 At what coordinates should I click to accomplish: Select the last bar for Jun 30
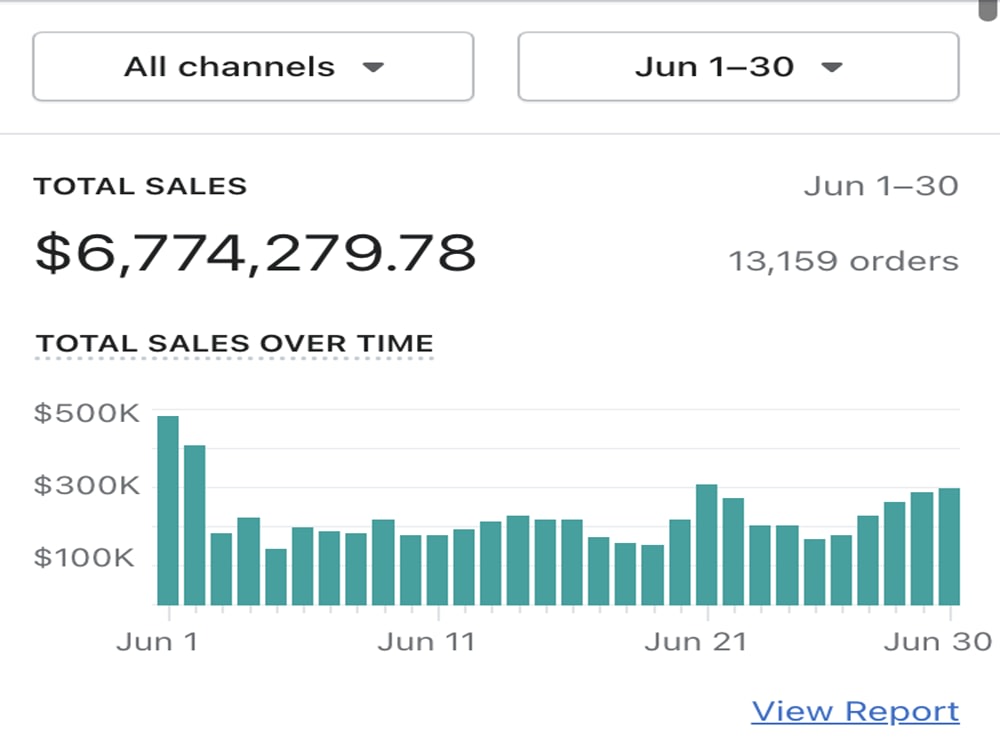coord(949,547)
